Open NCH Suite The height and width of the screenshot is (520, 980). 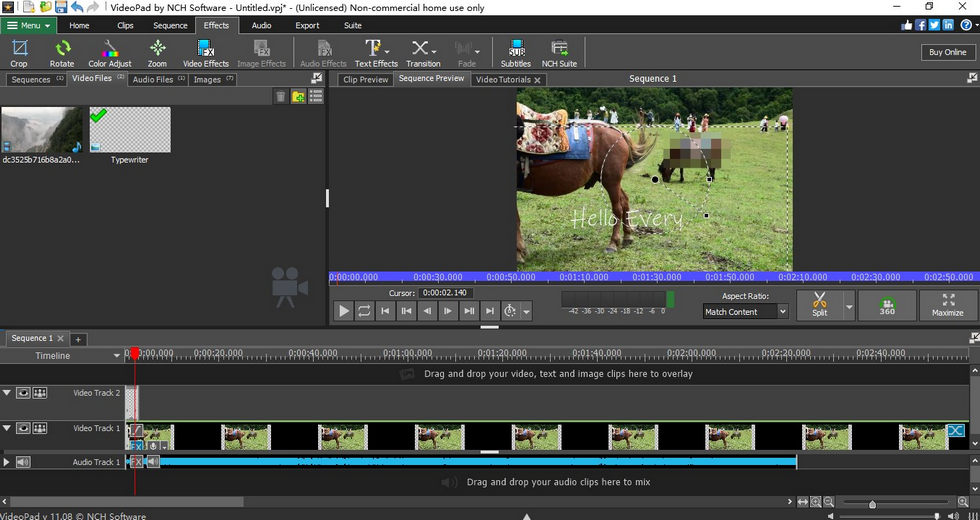pyautogui.click(x=559, y=52)
